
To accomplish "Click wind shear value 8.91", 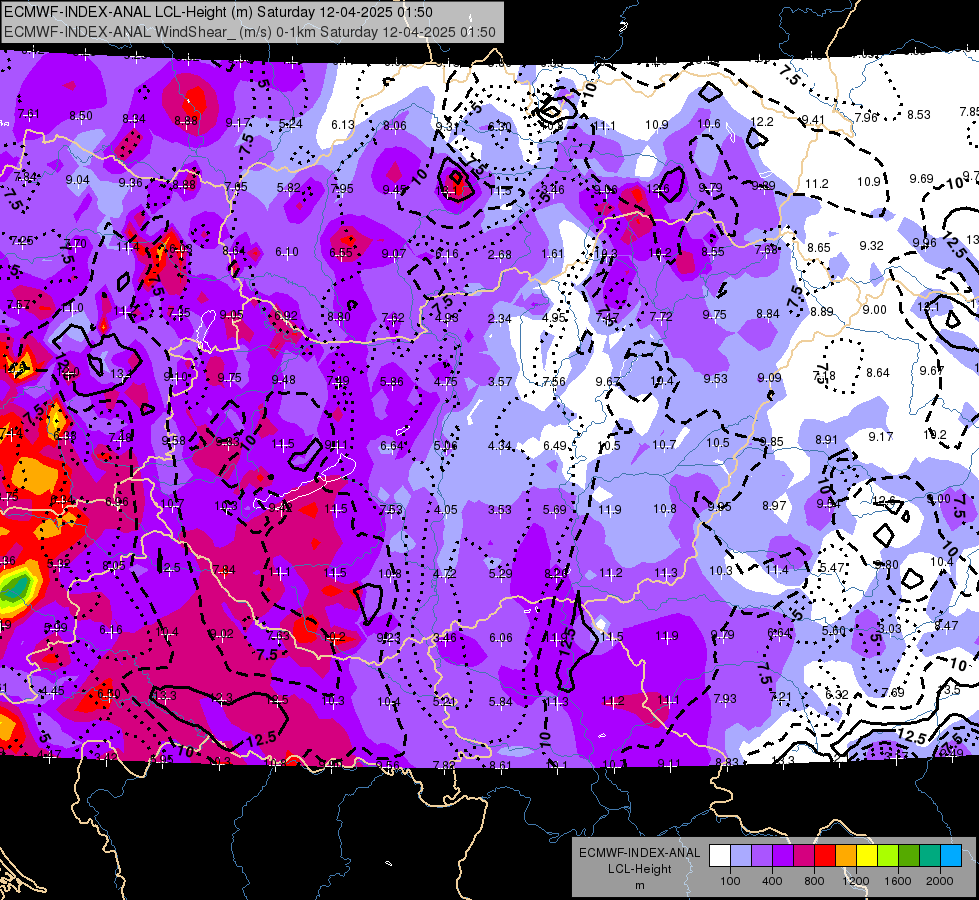I will coord(826,439).
